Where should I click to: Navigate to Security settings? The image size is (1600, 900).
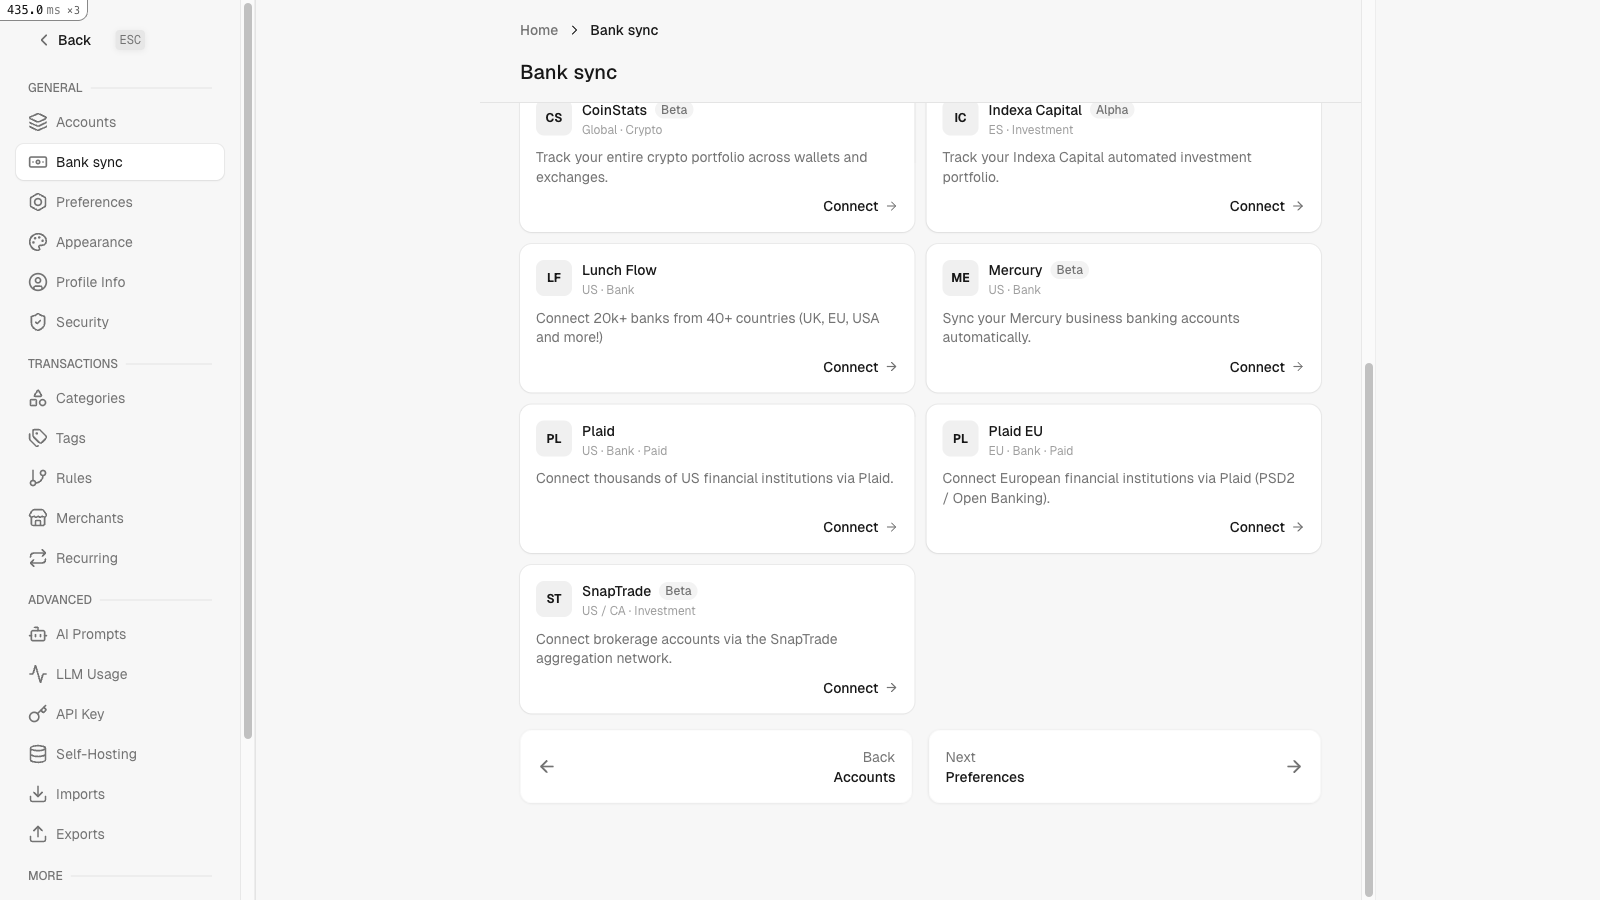120,322
